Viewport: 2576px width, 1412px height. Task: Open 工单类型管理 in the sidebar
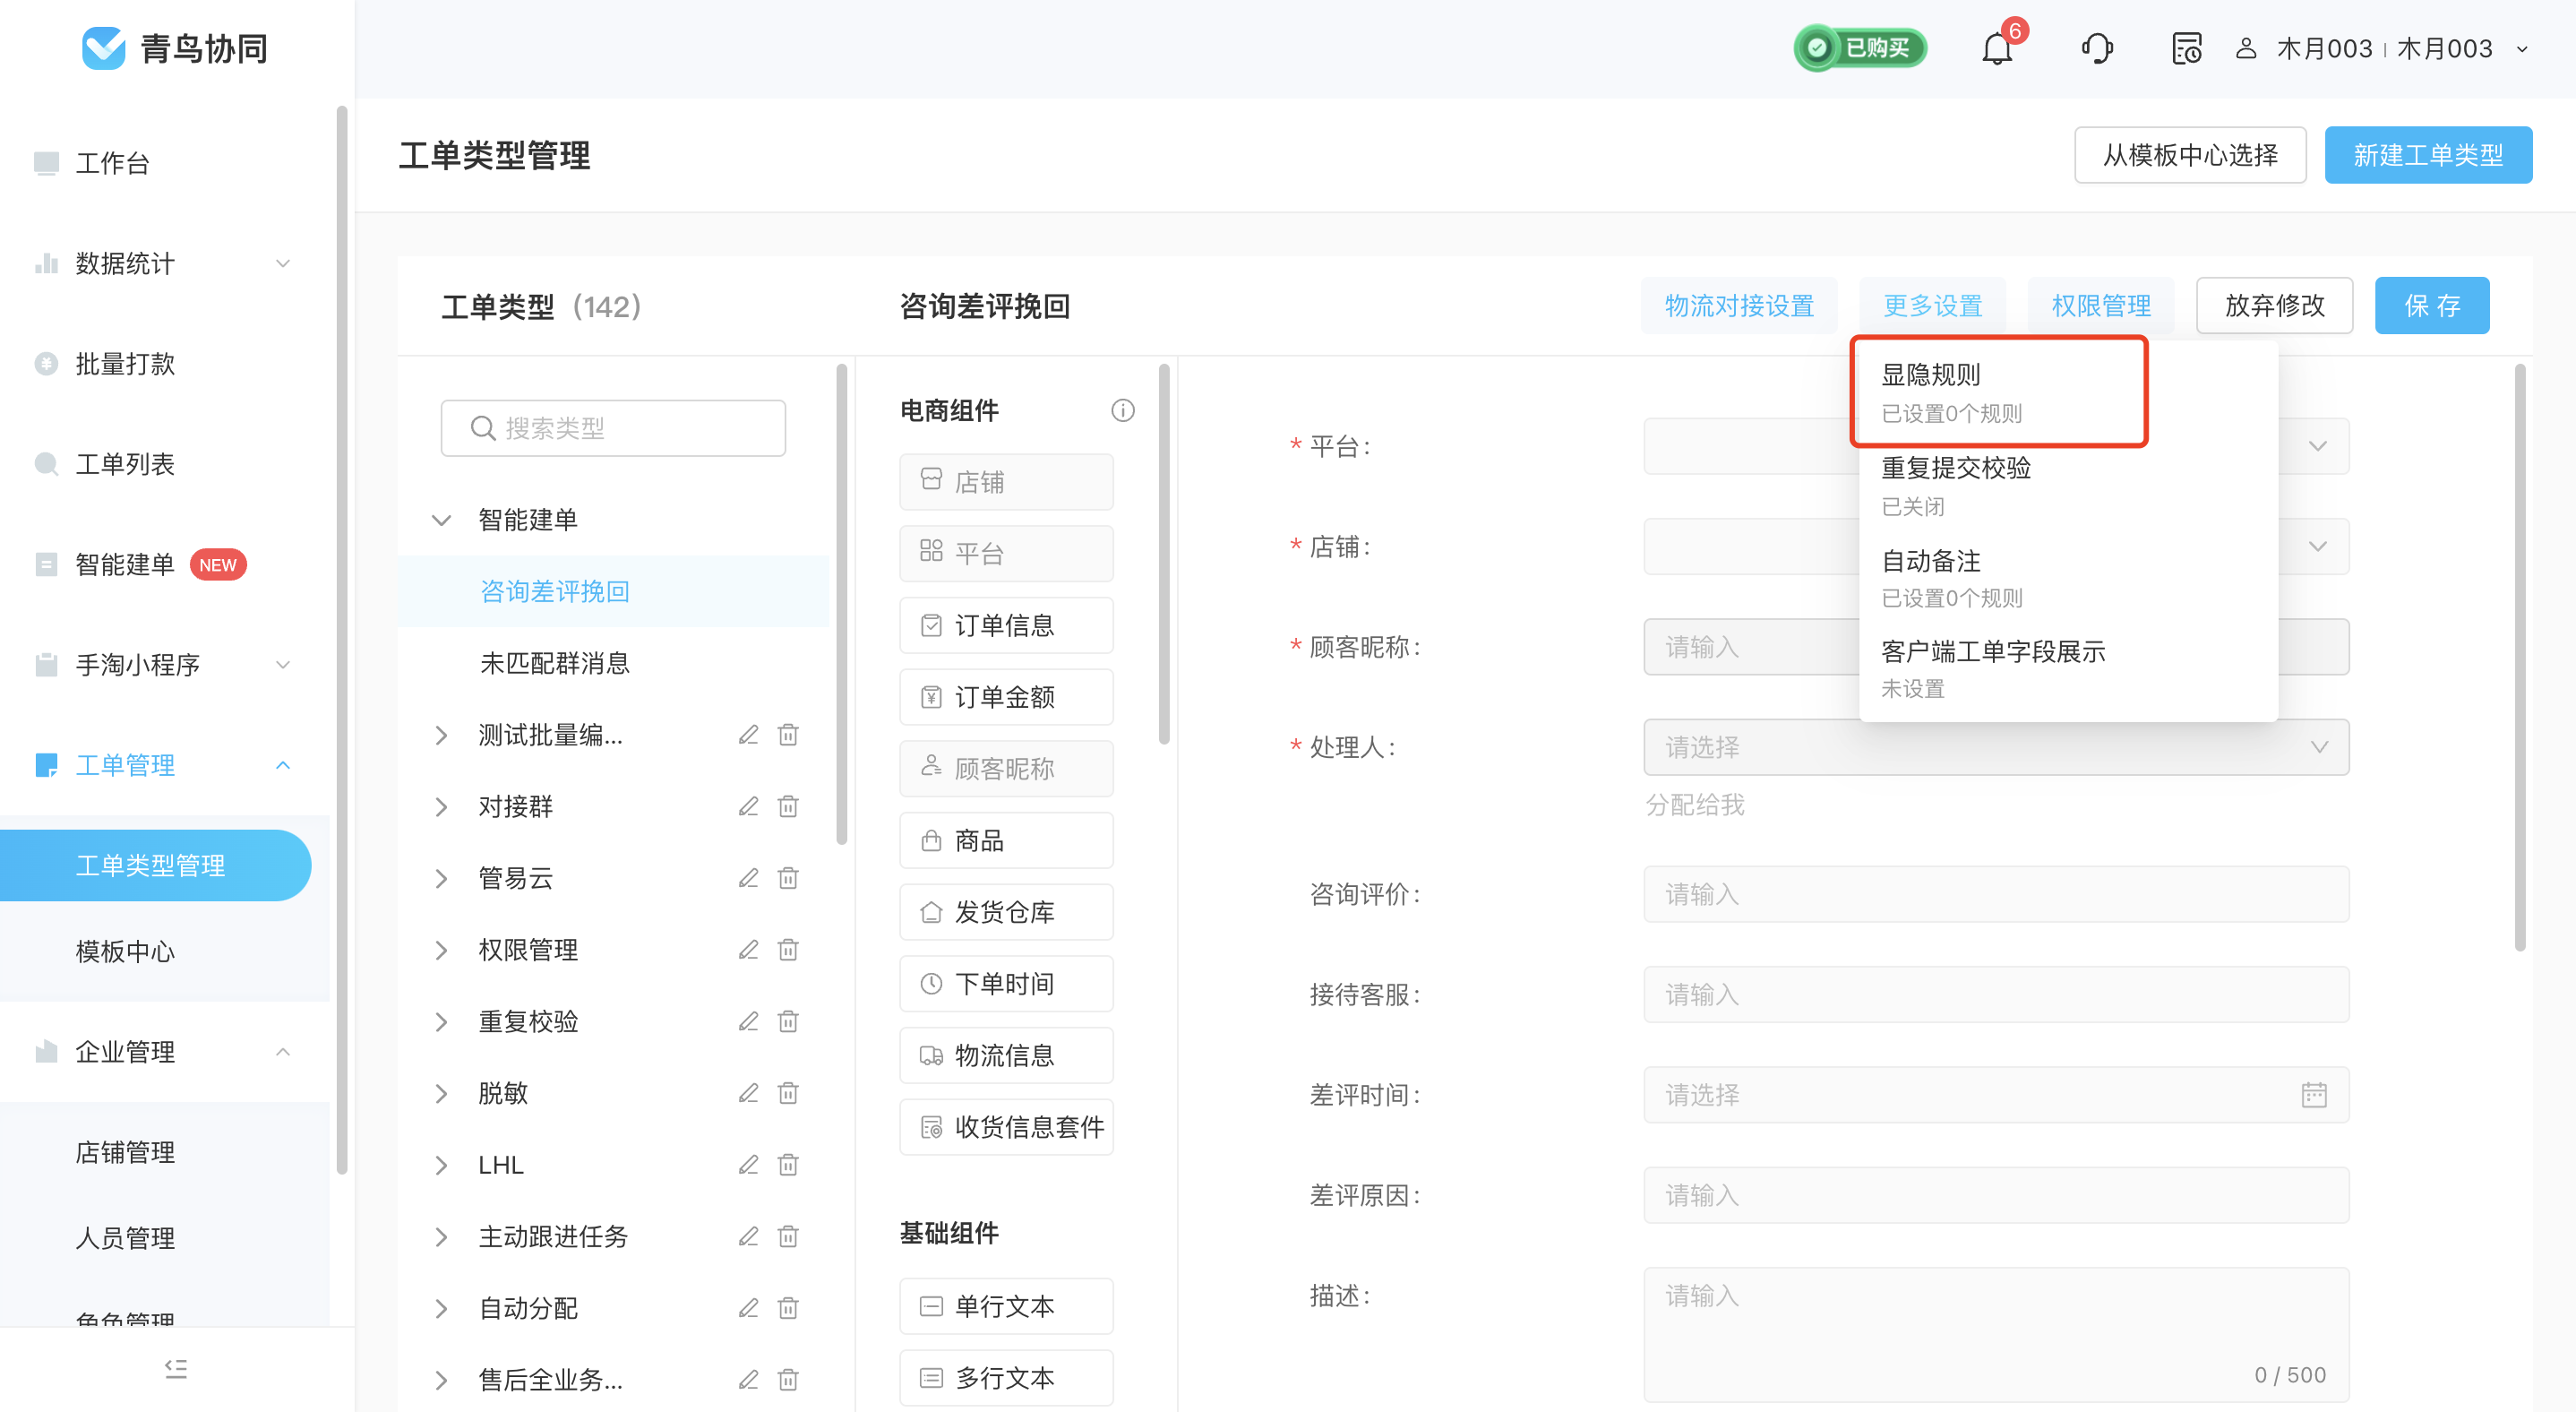[156, 865]
